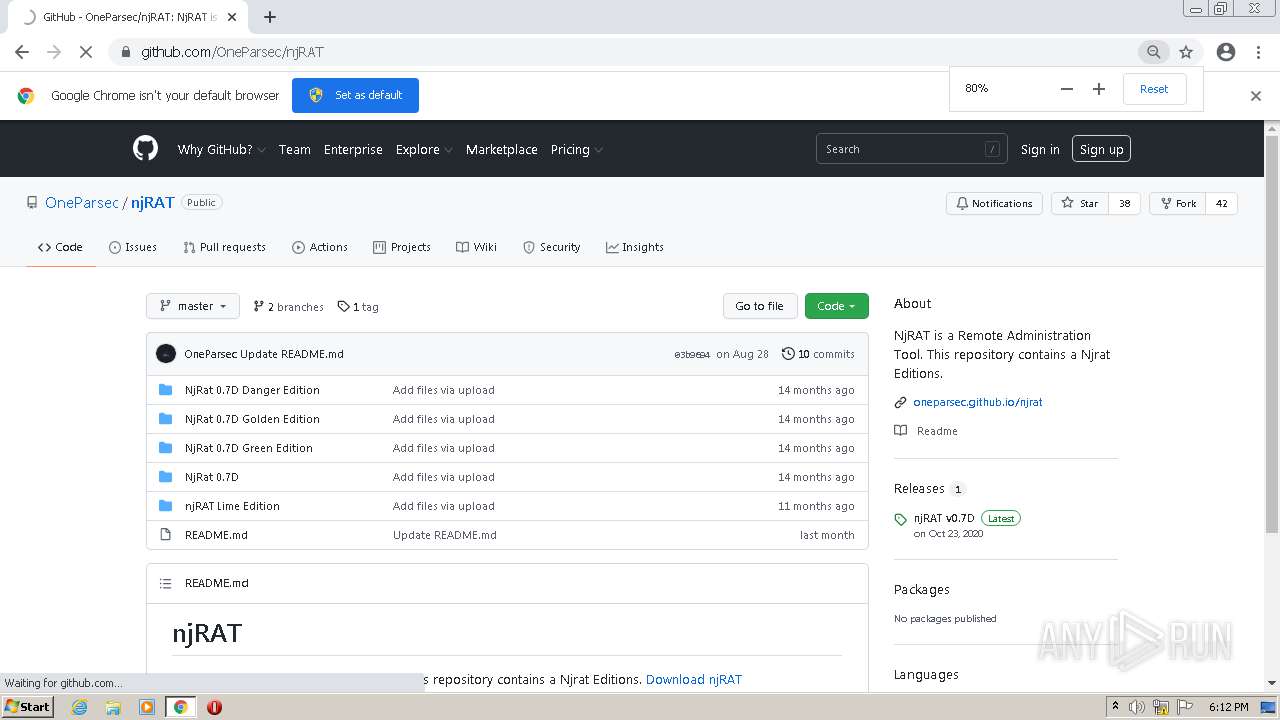View the 38 stargazers count
The height and width of the screenshot is (720, 1280).
[1124, 203]
